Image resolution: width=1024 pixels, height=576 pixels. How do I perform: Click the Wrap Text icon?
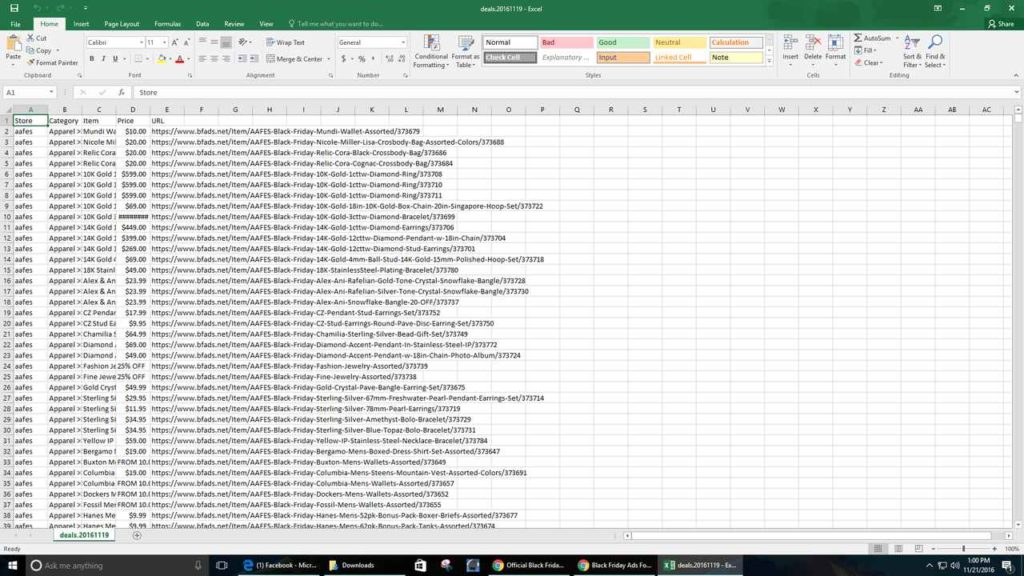point(270,42)
